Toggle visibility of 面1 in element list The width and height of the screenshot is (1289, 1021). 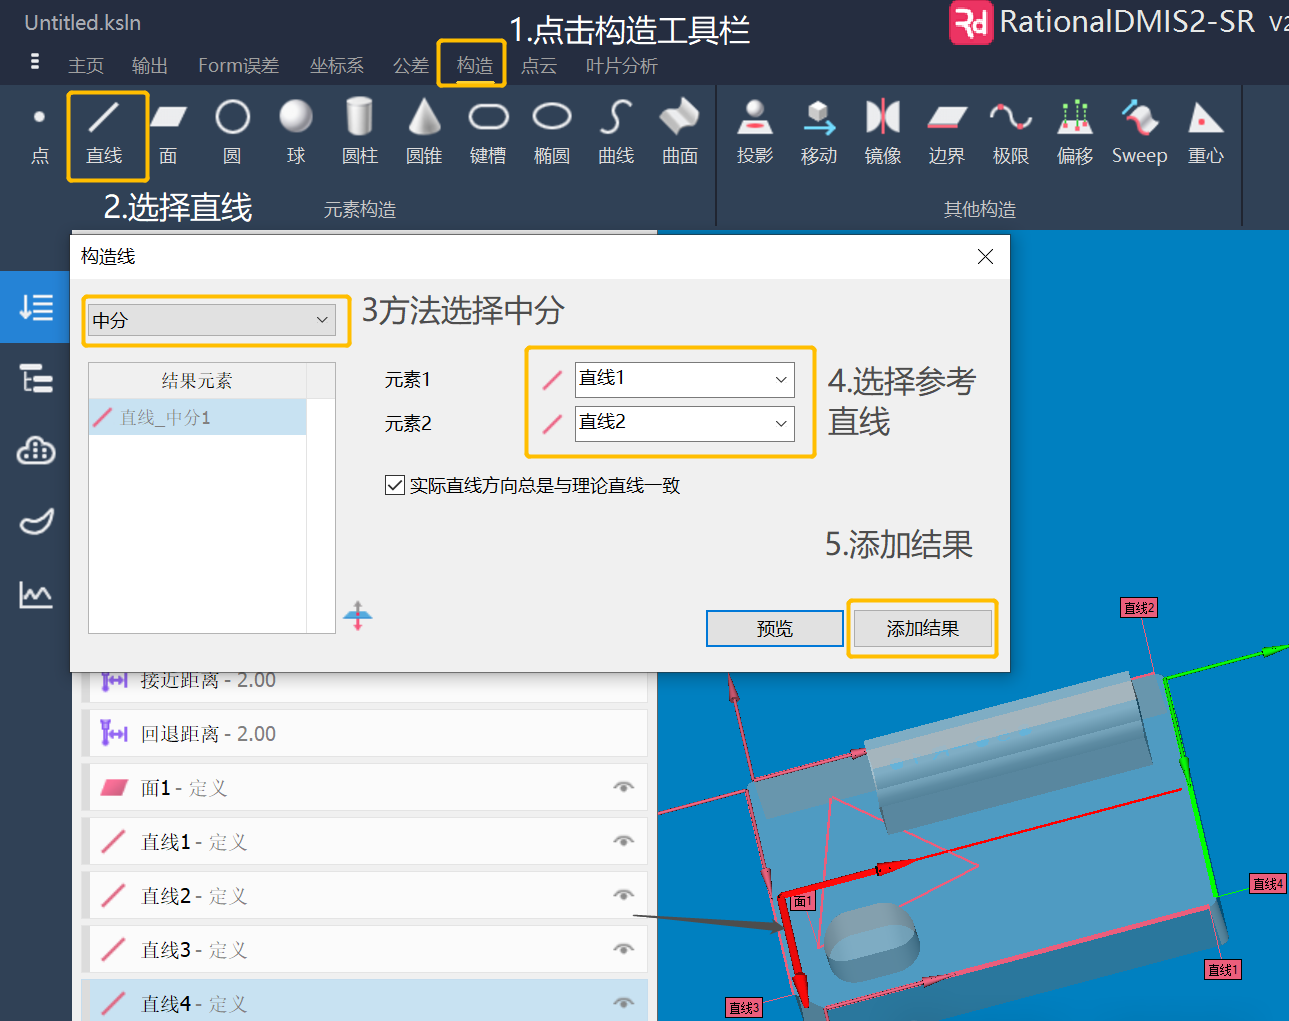click(x=623, y=787)
